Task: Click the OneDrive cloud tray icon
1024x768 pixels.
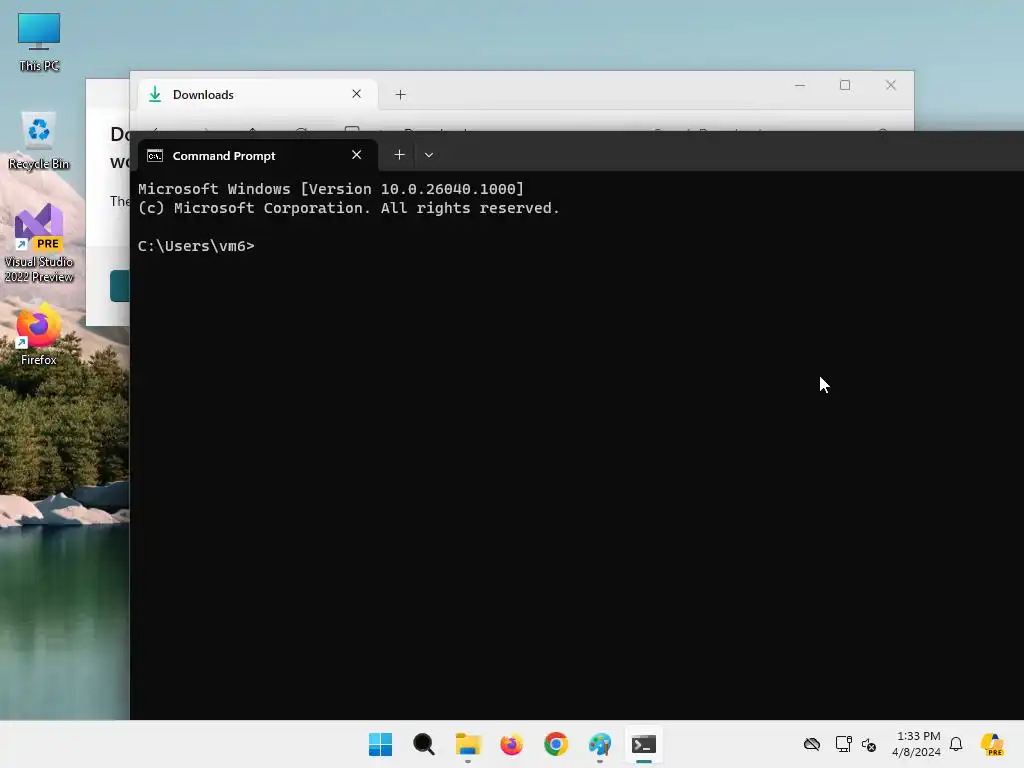Action: pyautogui.click(x=812, y=744)
